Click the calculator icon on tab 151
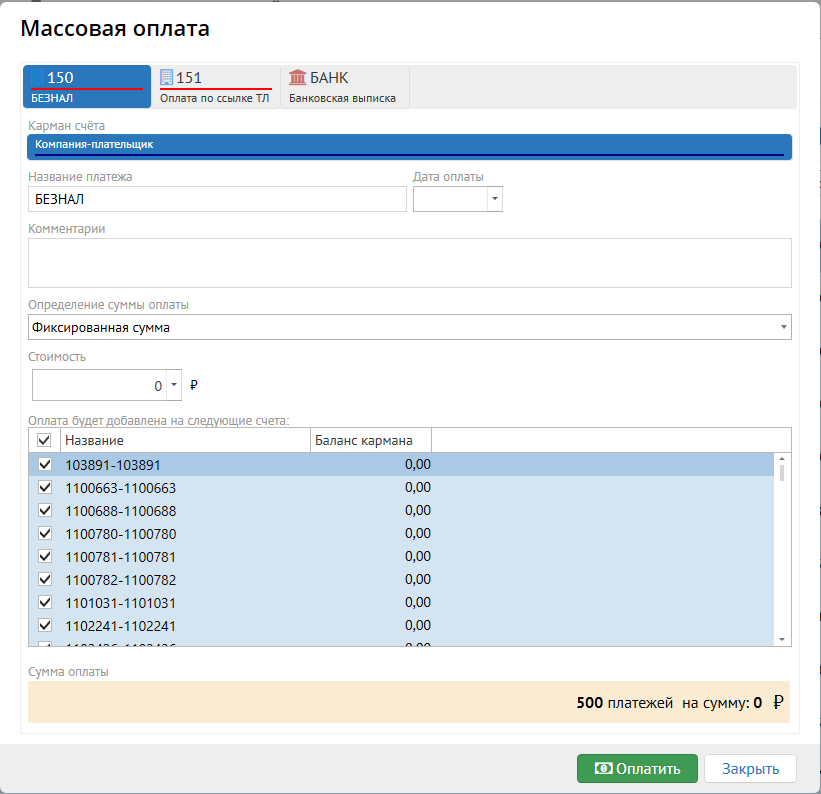The image size is (821, 794). [167, 78]
